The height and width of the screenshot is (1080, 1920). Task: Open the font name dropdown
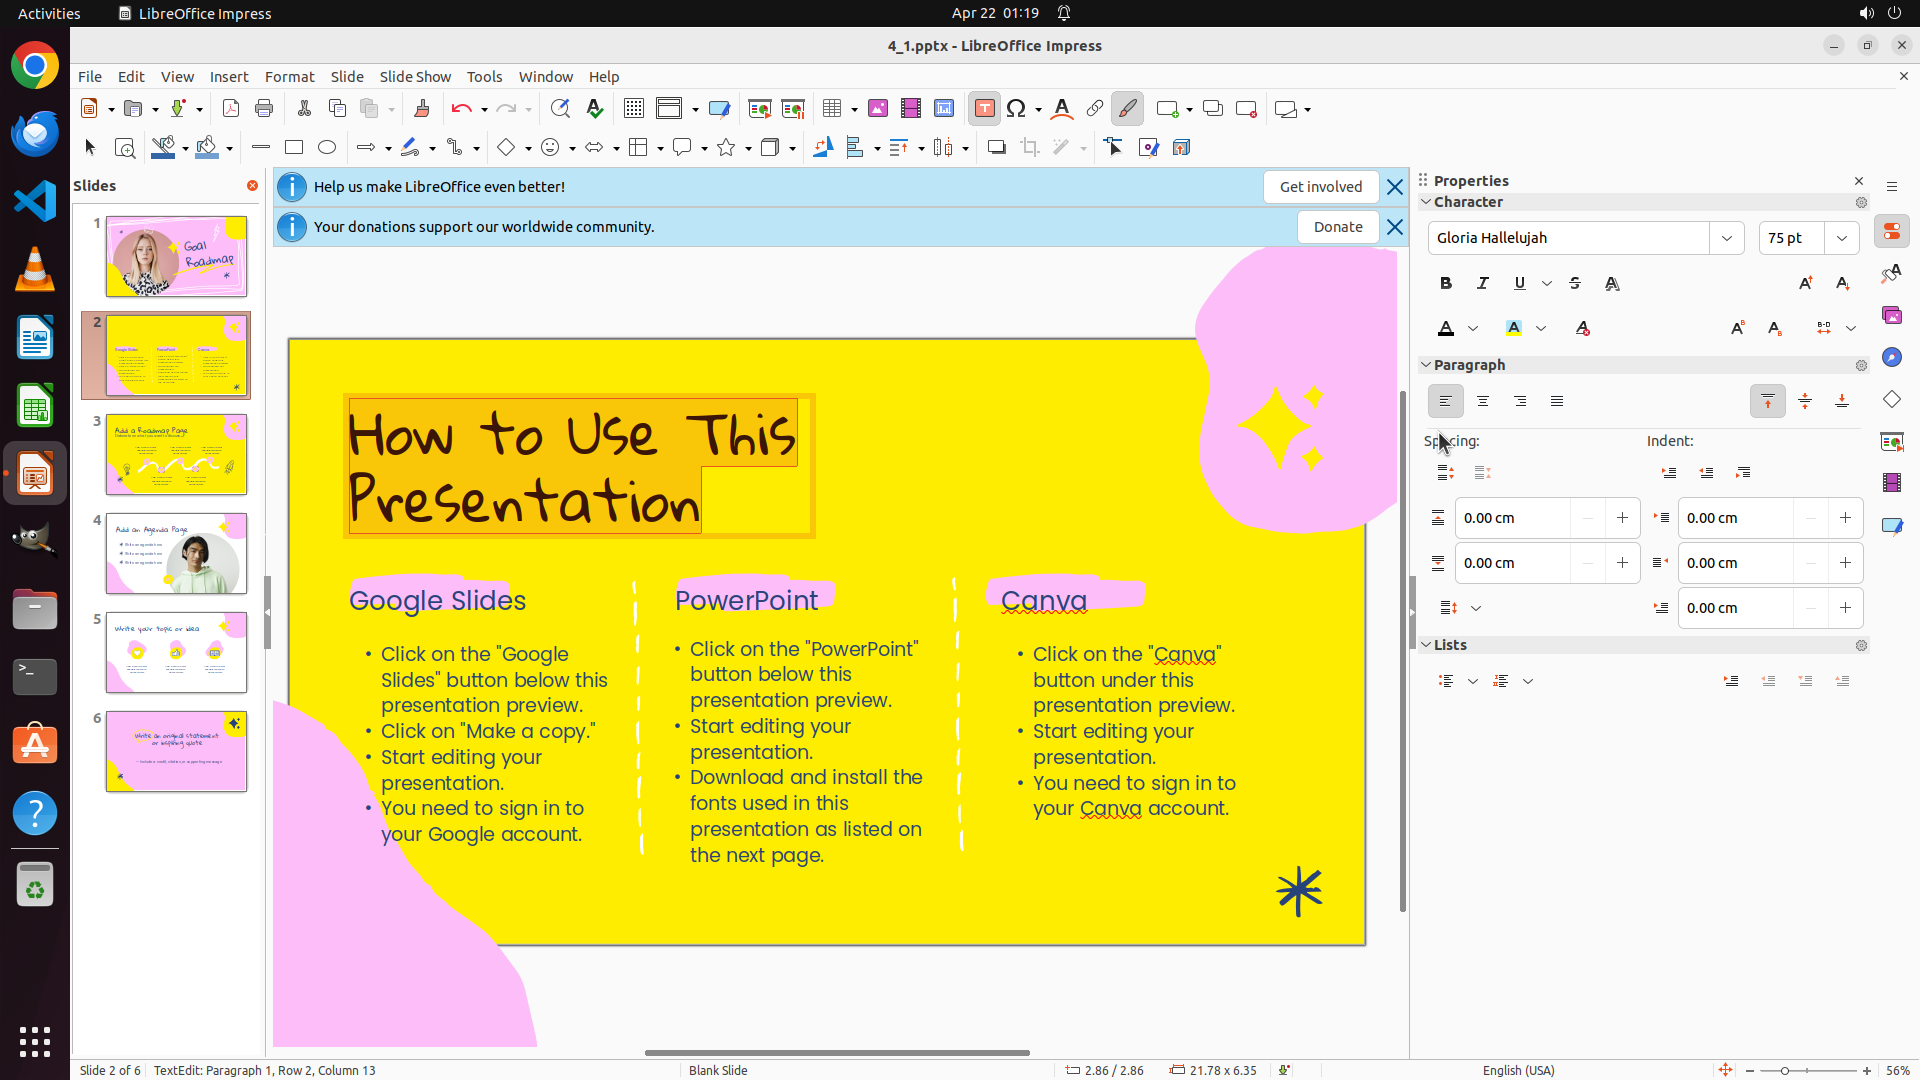click(1727, 238)
